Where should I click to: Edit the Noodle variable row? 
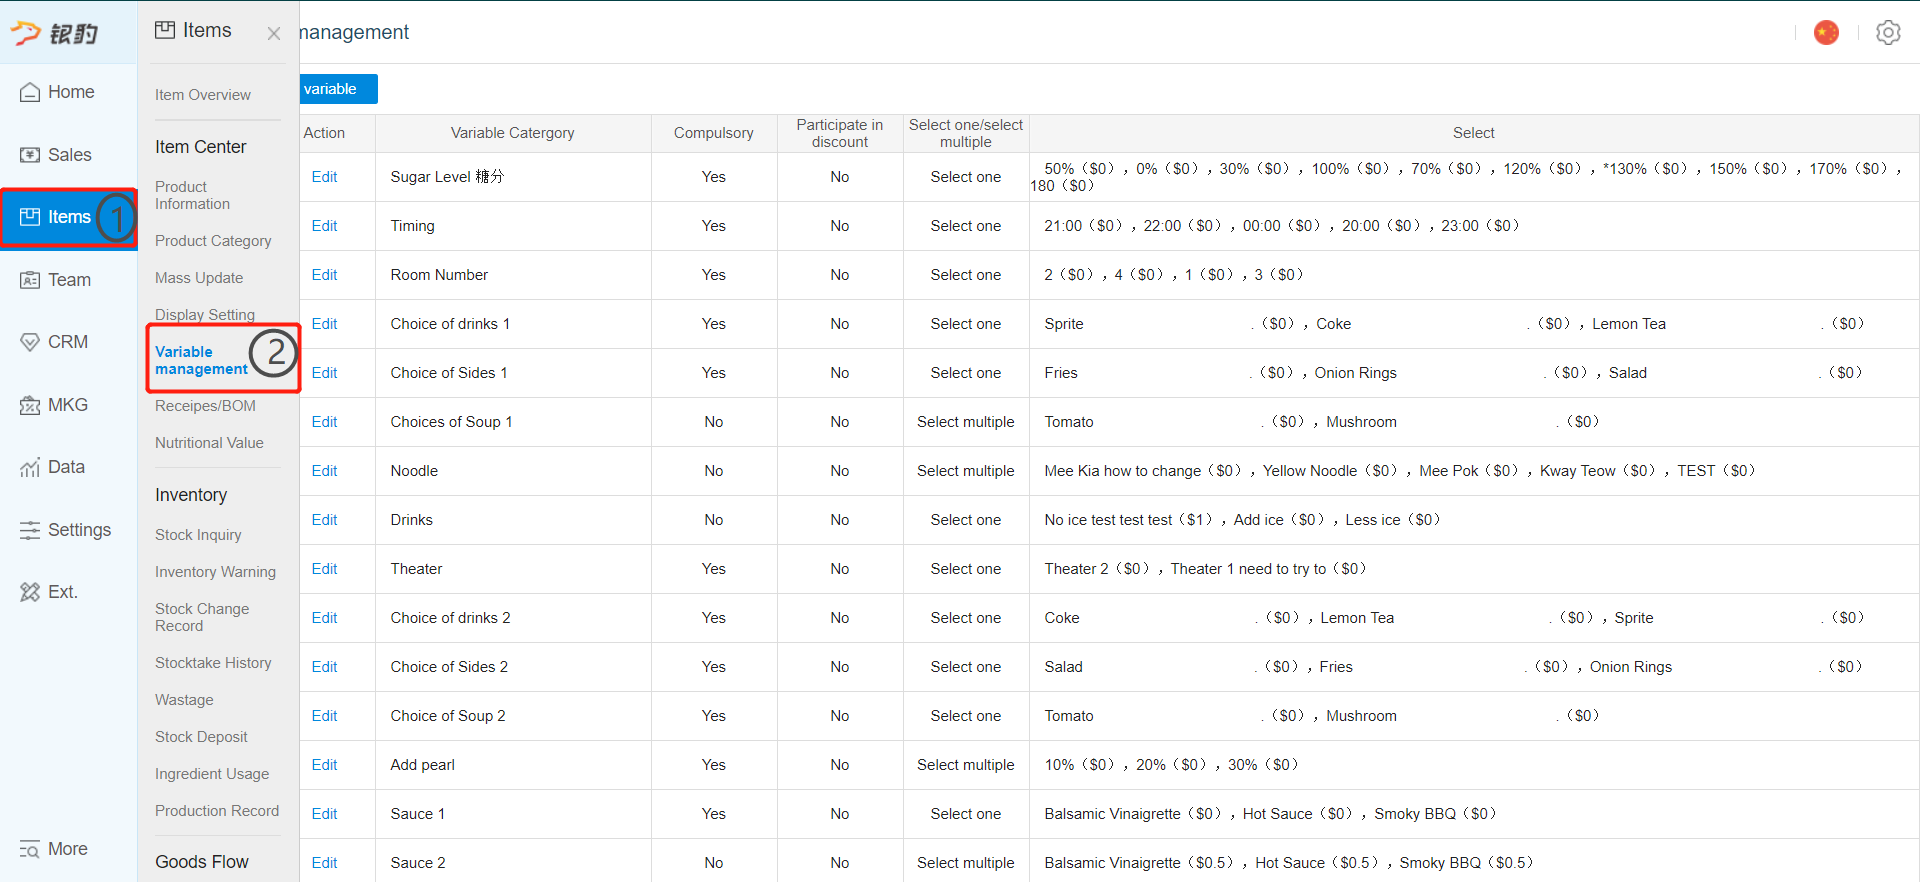pyautogui.click(x=324, y=471)
